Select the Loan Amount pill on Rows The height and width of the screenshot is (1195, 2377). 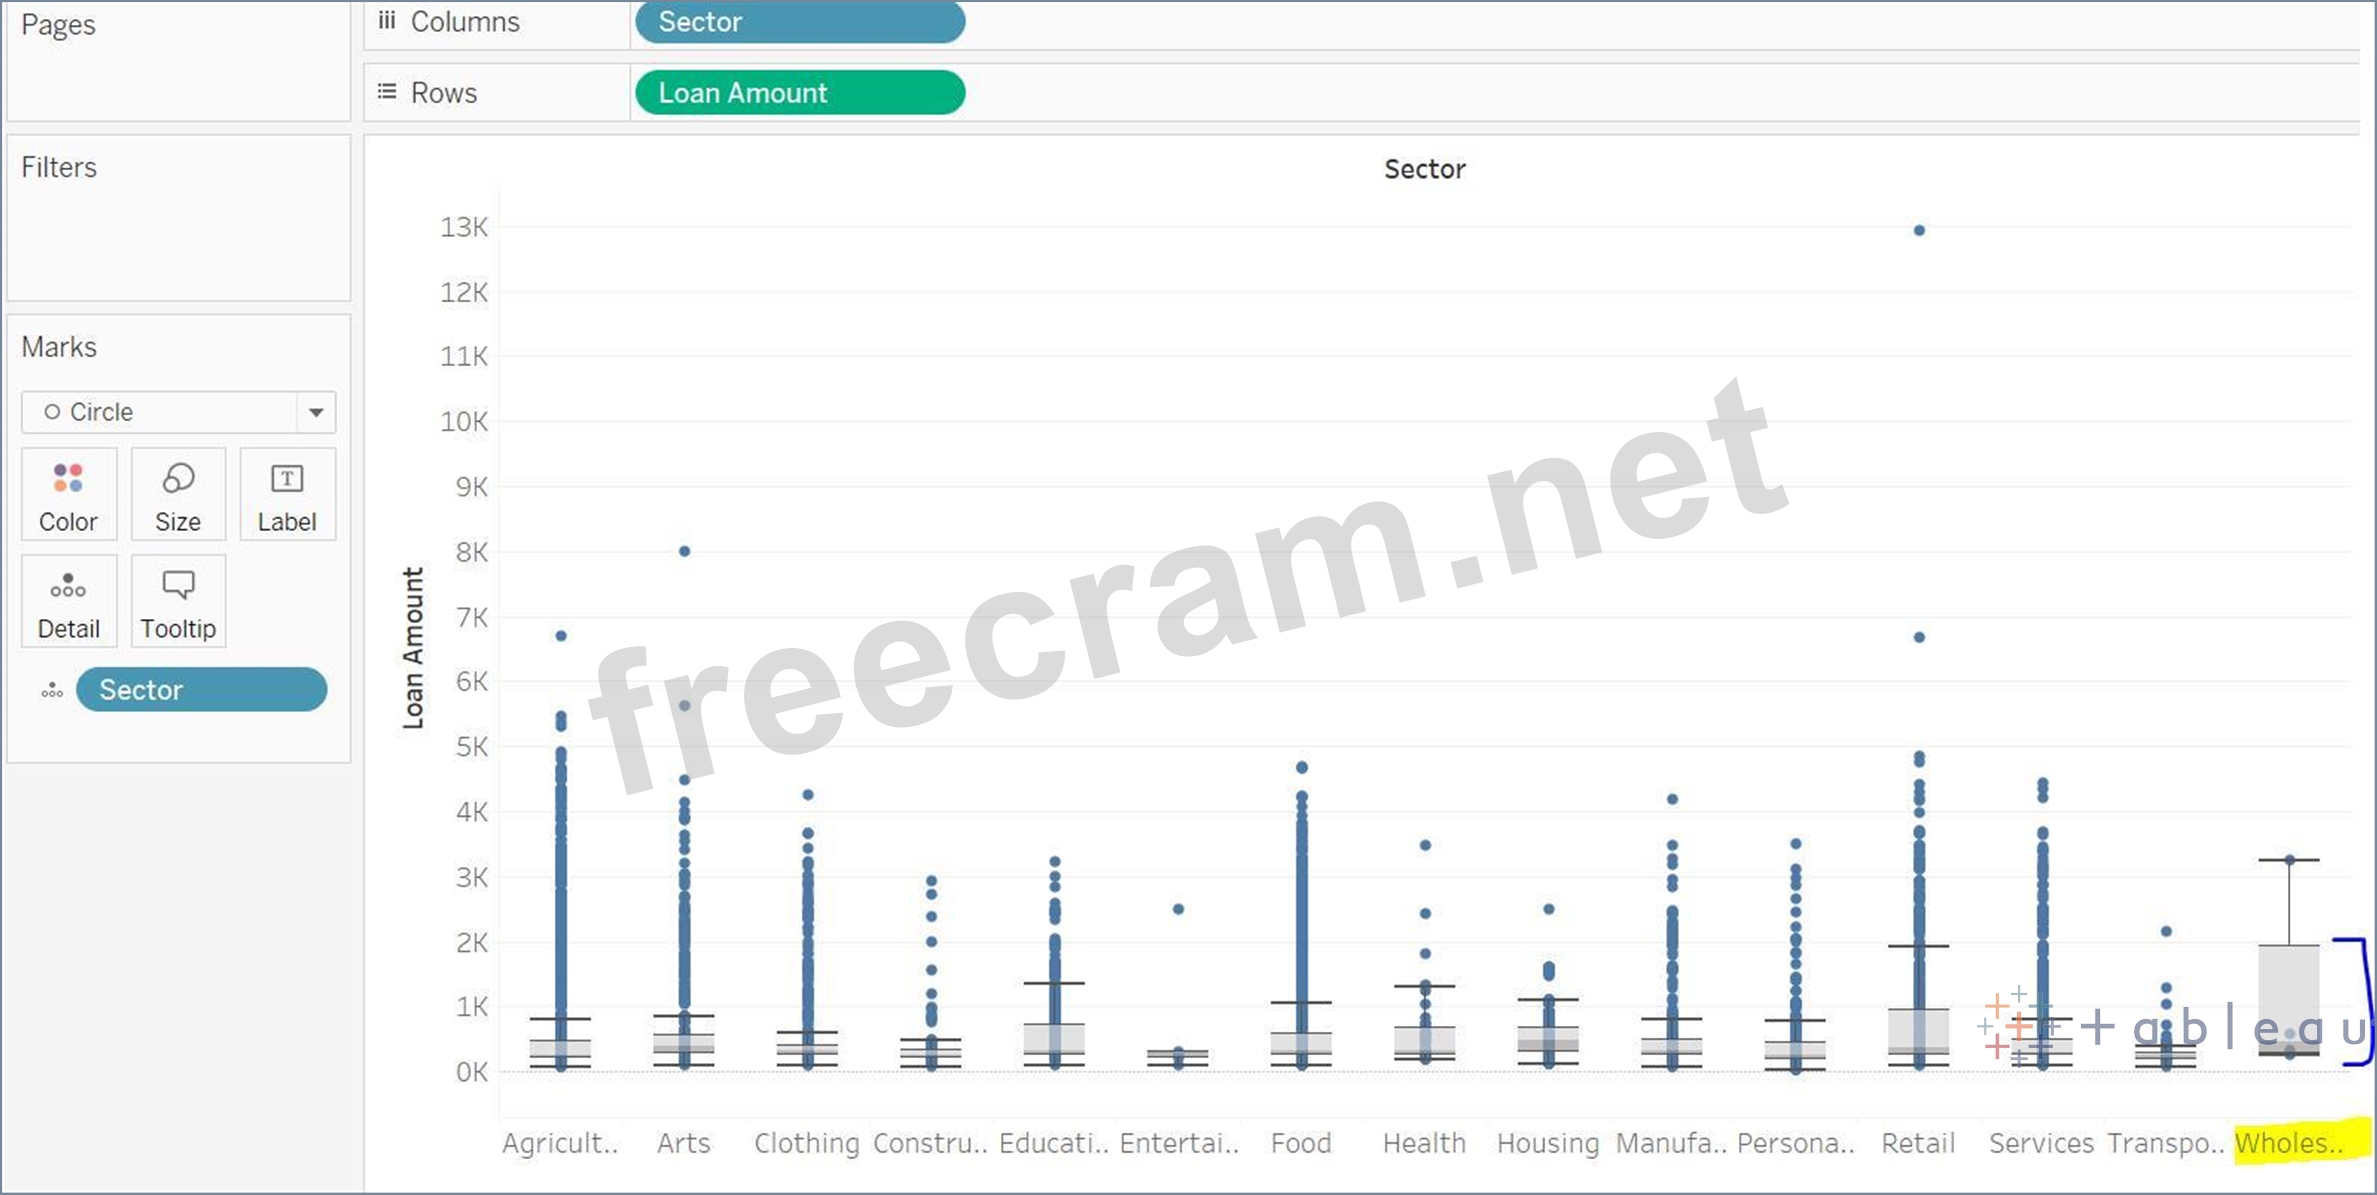pos(799,93)
